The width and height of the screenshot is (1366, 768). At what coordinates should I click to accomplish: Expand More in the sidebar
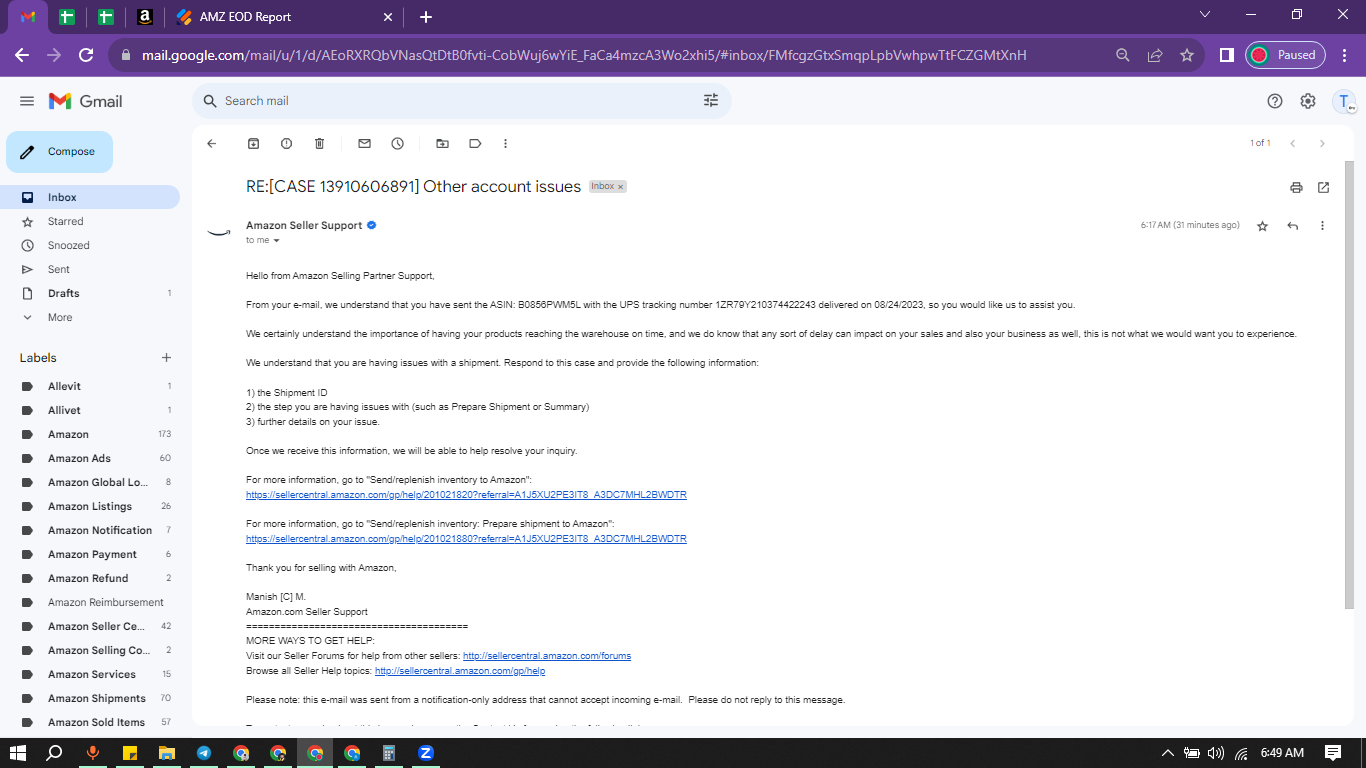click(x=90, y=318)
